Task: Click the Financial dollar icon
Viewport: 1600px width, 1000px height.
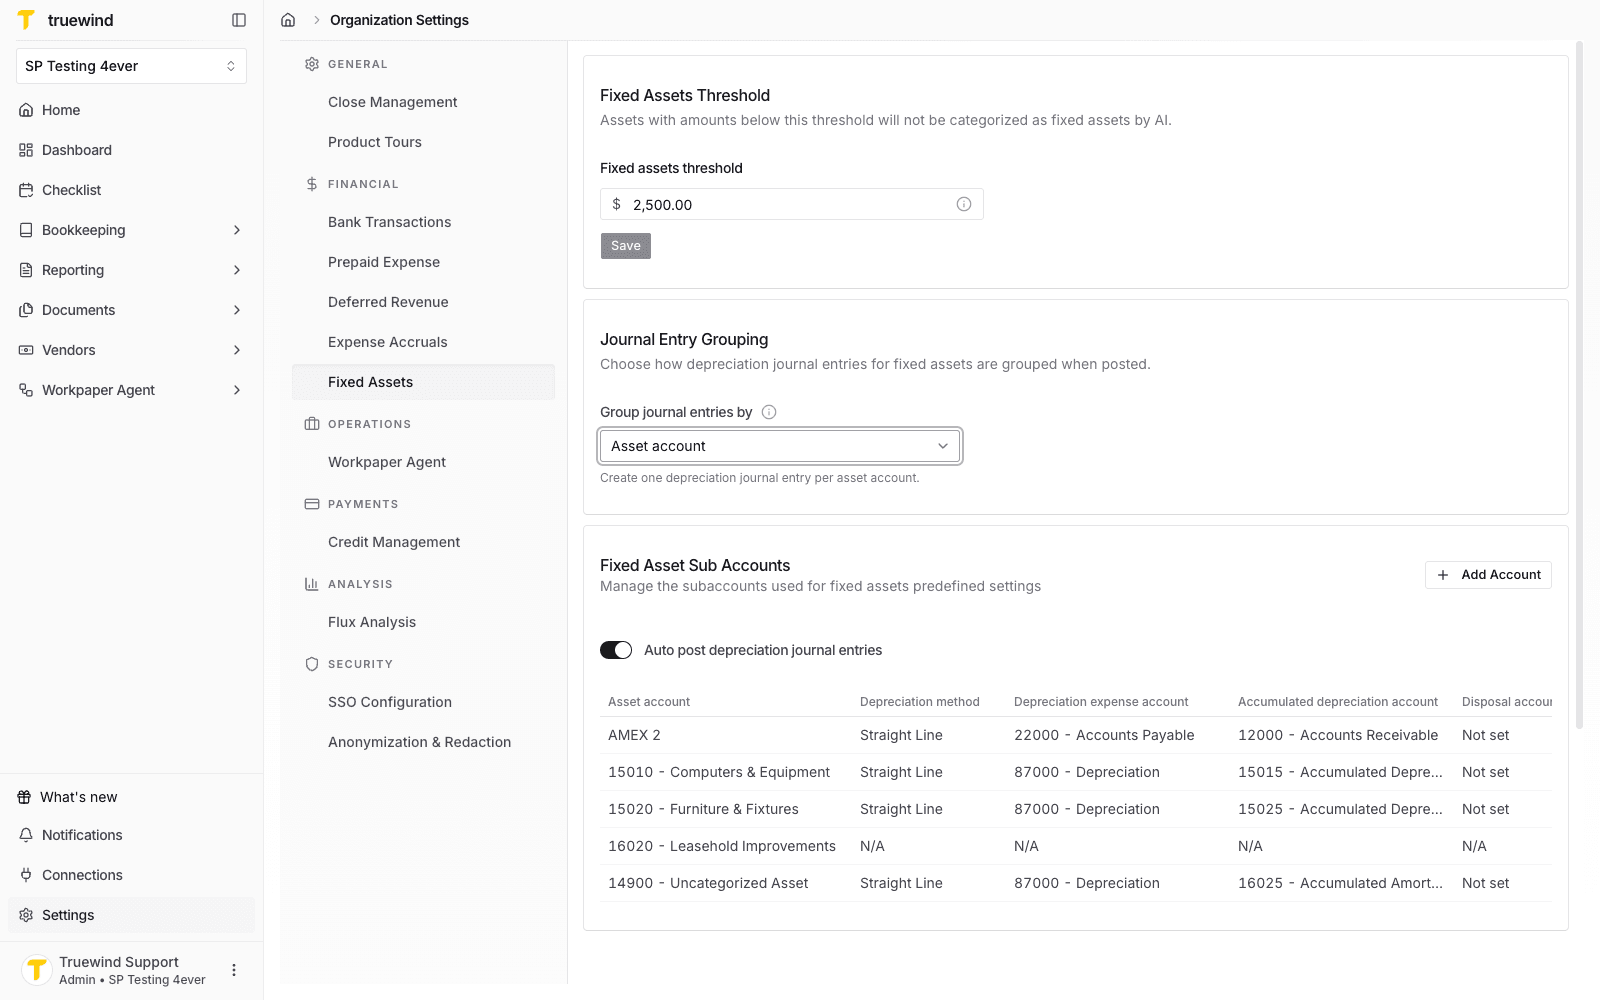Action: (312, 184)
